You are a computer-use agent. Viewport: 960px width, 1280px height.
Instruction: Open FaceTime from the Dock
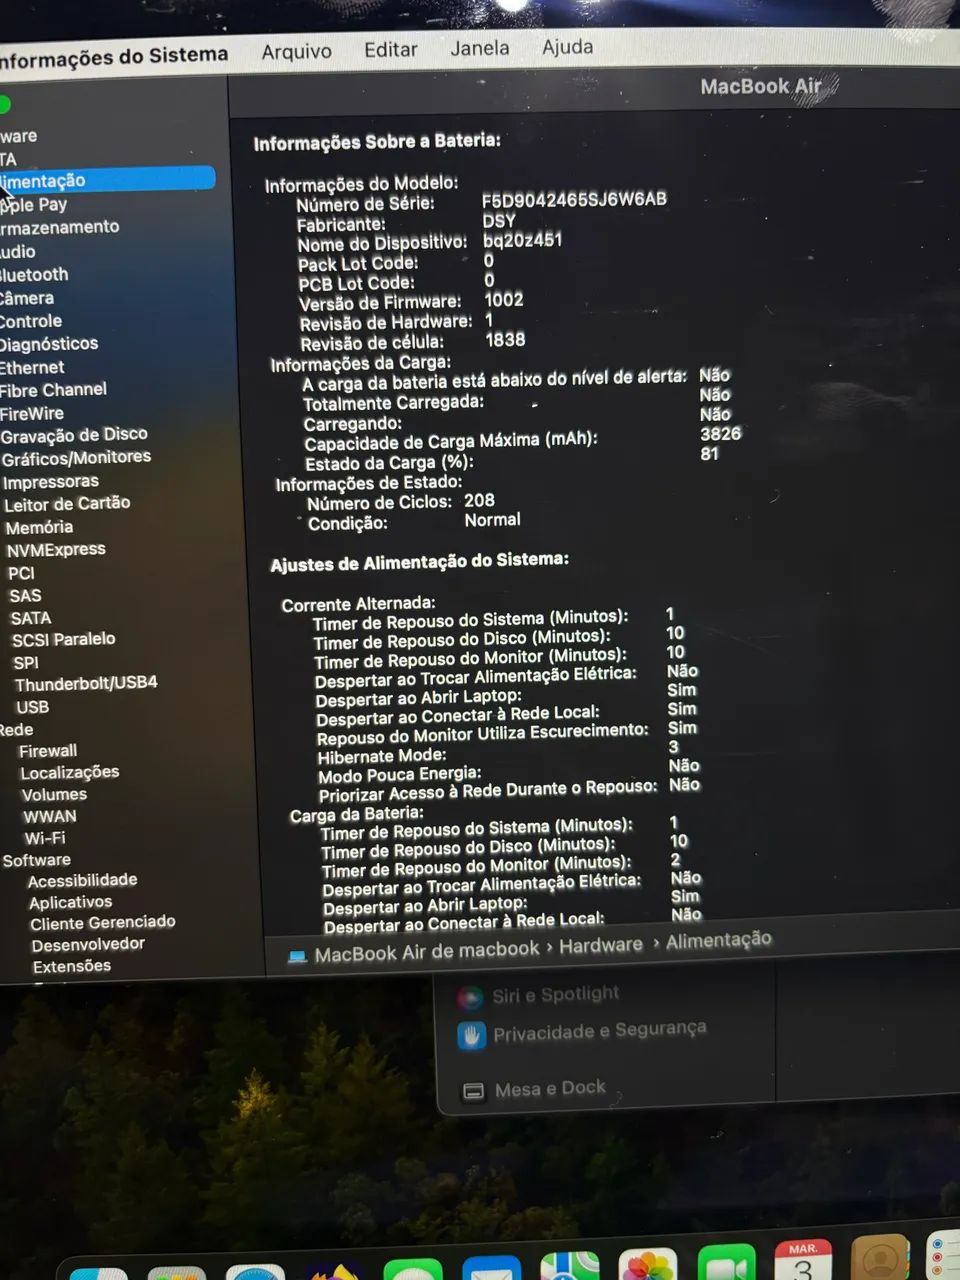tap(726, 1263)
